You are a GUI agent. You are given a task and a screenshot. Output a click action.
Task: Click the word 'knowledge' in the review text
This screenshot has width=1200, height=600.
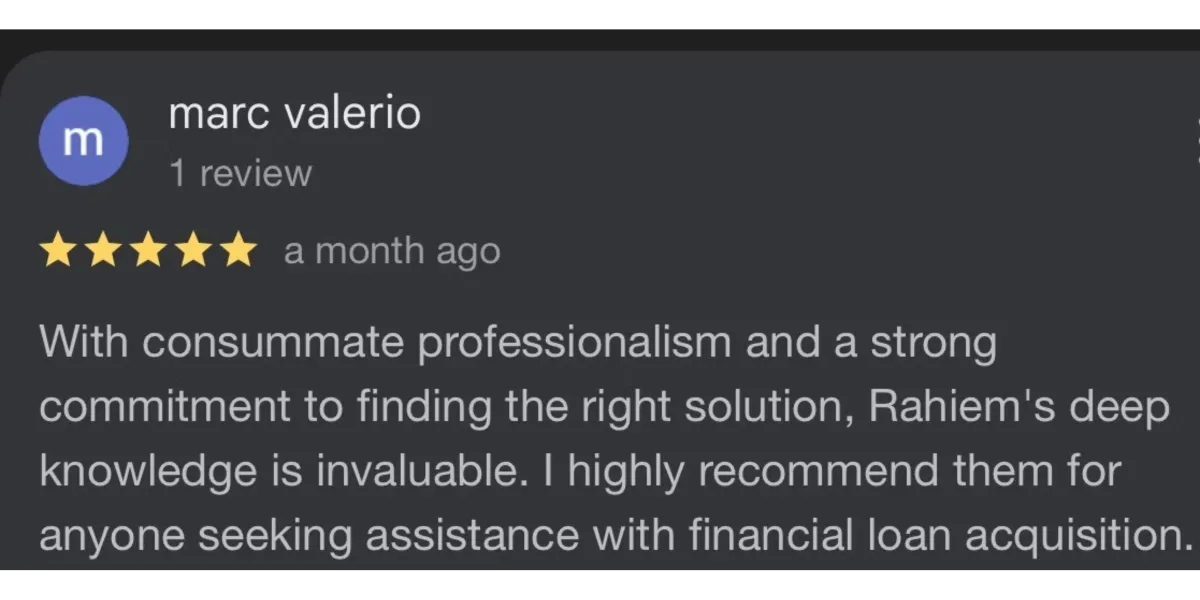148,472
